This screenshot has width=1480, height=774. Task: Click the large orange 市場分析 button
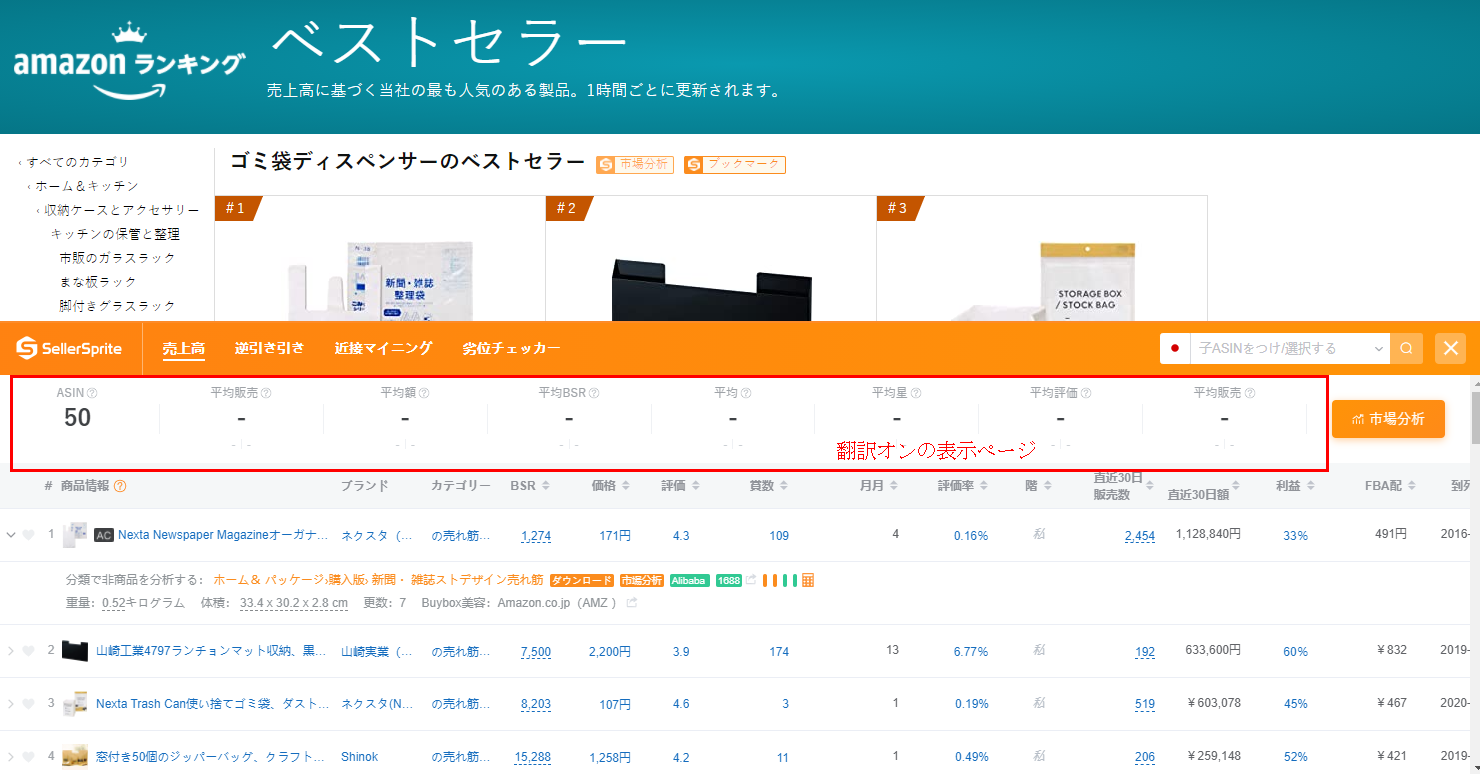pos(1388,419)
